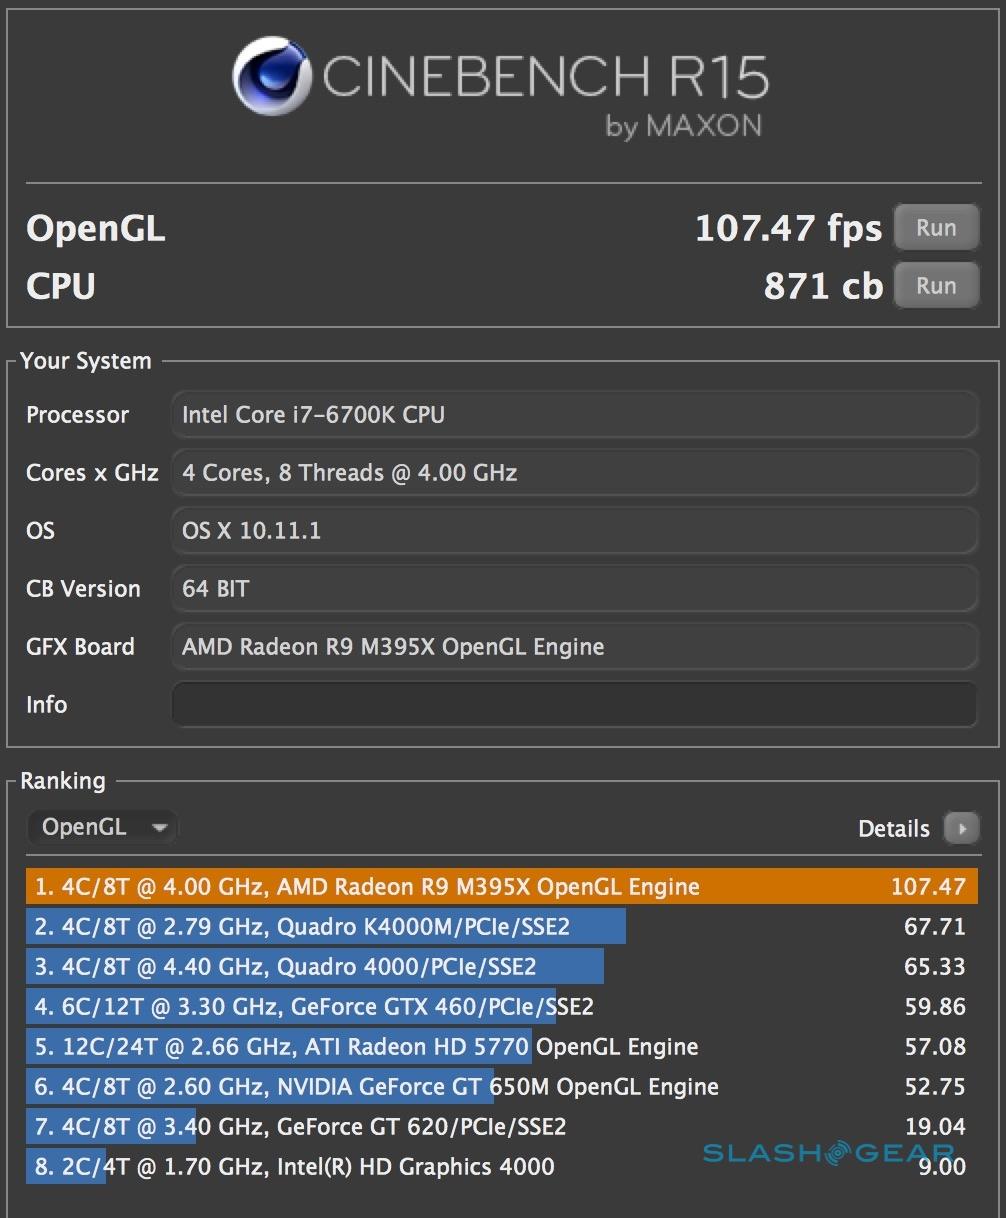This screenshot has height=1218, width=1006.
Task: Select the GeForce GT 620 ranking row
Action: (501, 1127)
